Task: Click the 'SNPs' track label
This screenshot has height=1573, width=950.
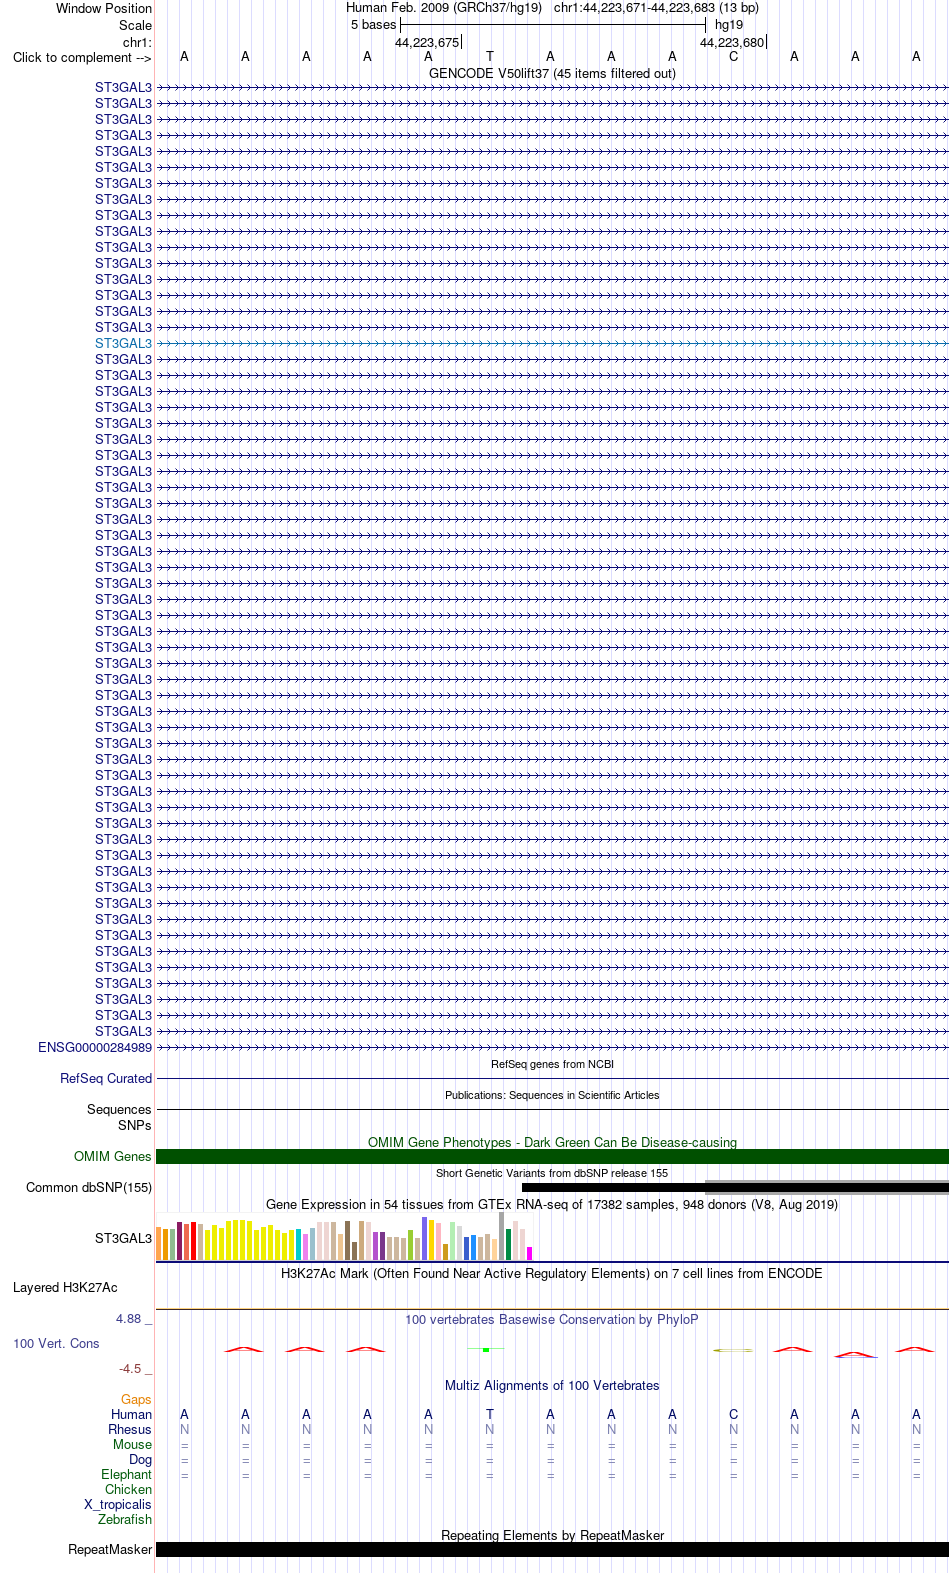Action: click(134, 1125)
